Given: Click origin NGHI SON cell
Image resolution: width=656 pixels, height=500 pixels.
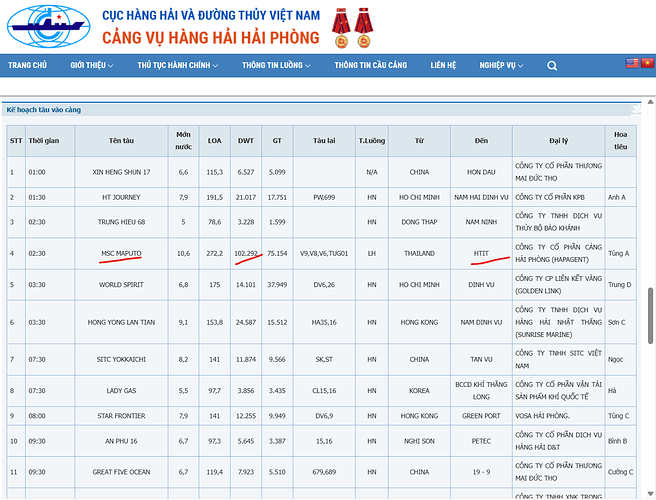Looking at the screenshot, I should 419,441.
